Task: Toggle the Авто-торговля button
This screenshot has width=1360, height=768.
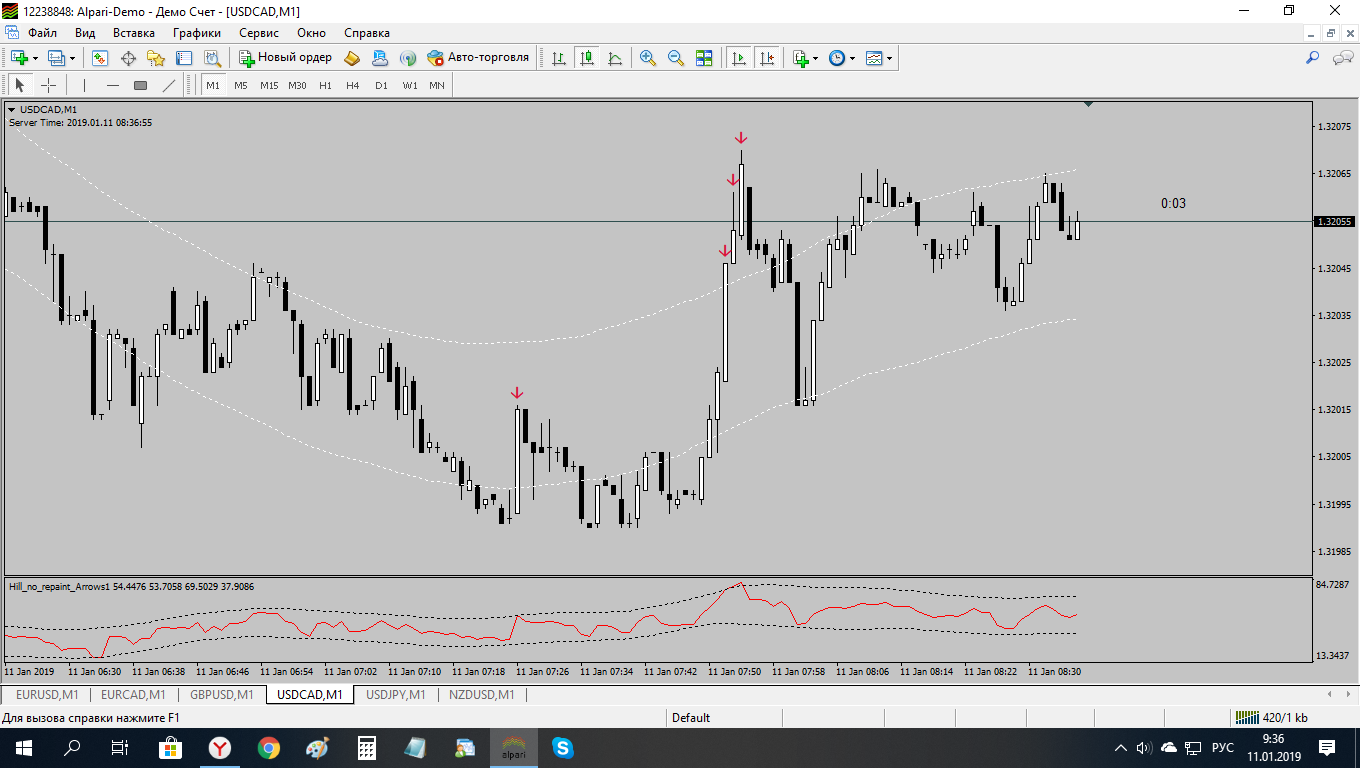Action: (x=478, y=58)
